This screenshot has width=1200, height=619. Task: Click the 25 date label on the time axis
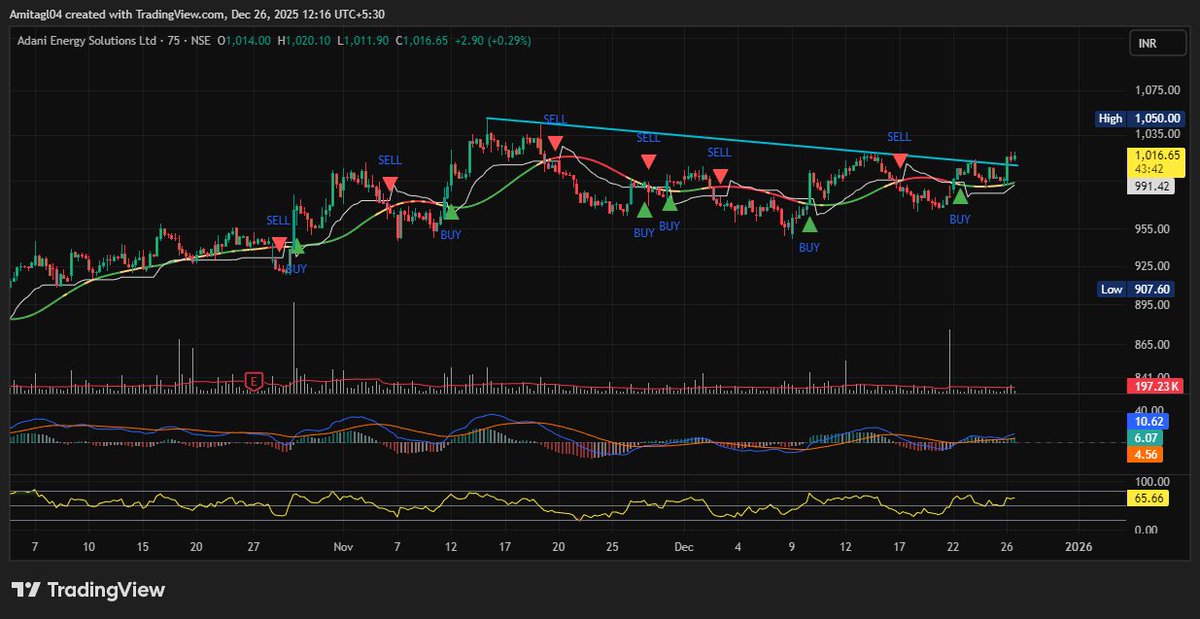click(613, 547)
